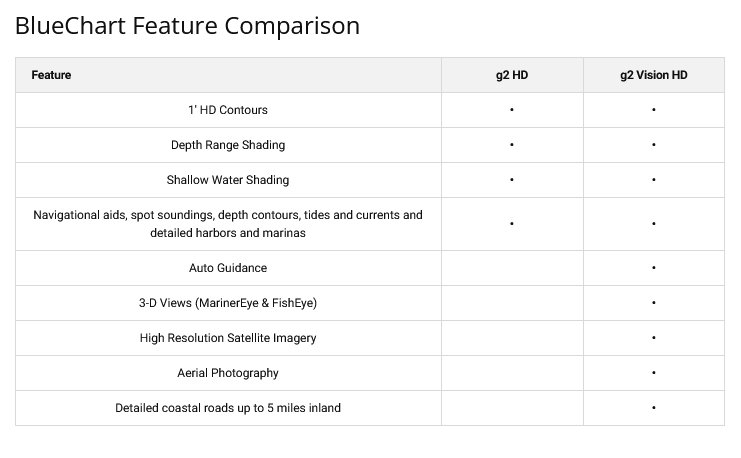The width and height of the screenshot is (741, 458).
Task: Click the g2 Vision HD column header
Action: (x=653, y=75)
